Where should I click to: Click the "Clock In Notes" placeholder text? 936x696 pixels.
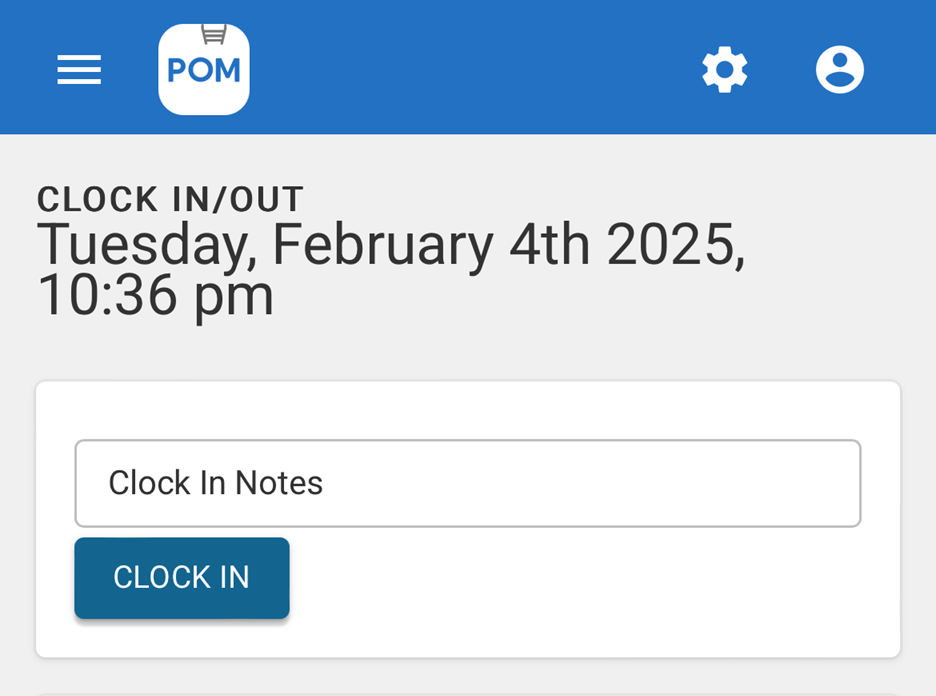pyautogui.click(x=216, y=483)
